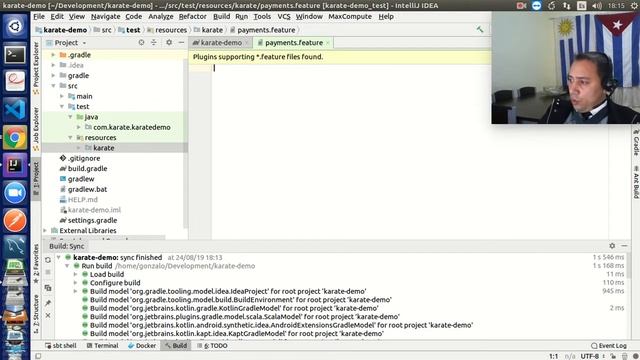Screen dimensions: 640x360
Task: Open the VCS menu
Action: [284, 17]
